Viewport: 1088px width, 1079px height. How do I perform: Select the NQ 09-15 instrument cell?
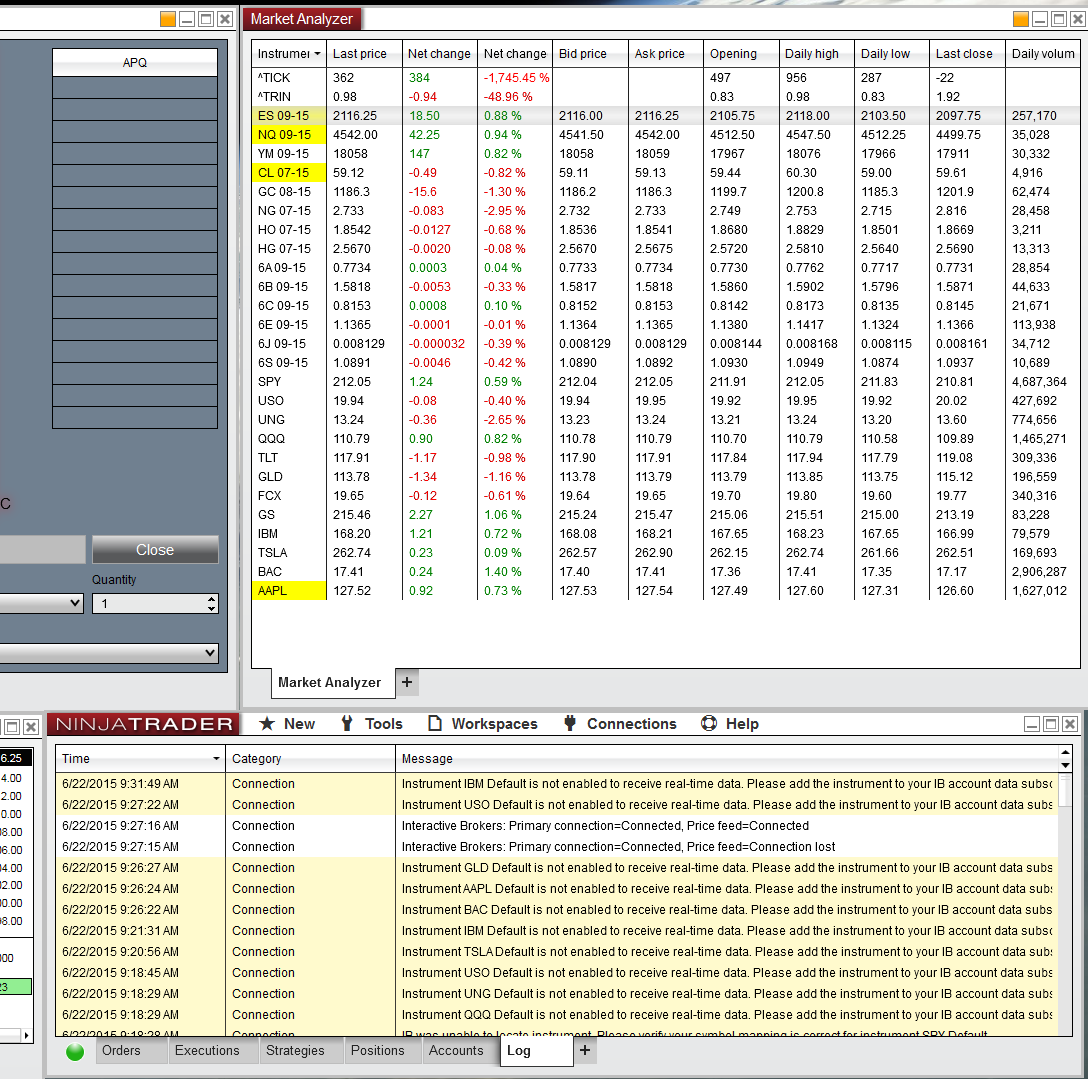pos(289,135)
